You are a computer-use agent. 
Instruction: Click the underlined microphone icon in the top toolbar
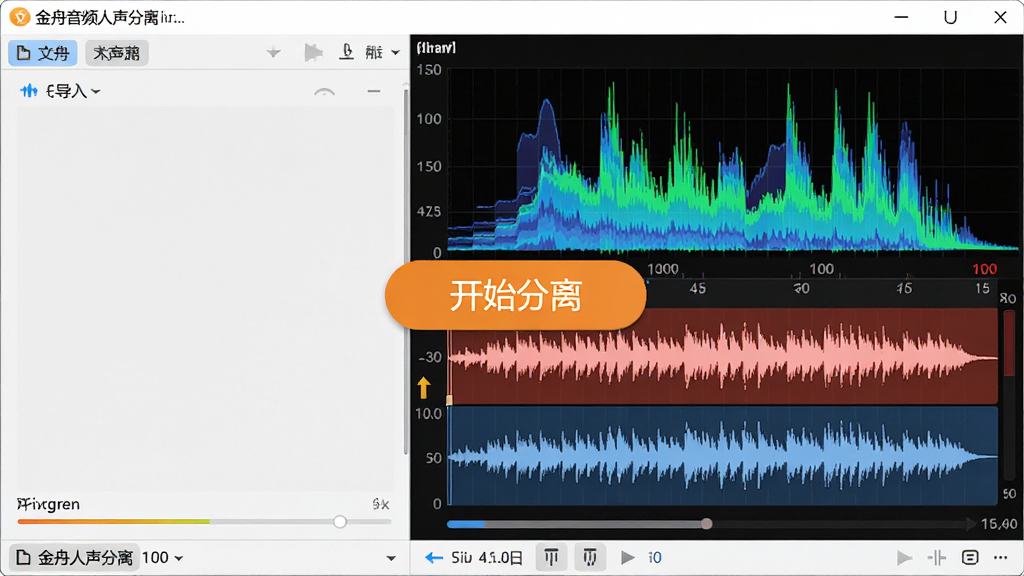(x=347, y=52)
